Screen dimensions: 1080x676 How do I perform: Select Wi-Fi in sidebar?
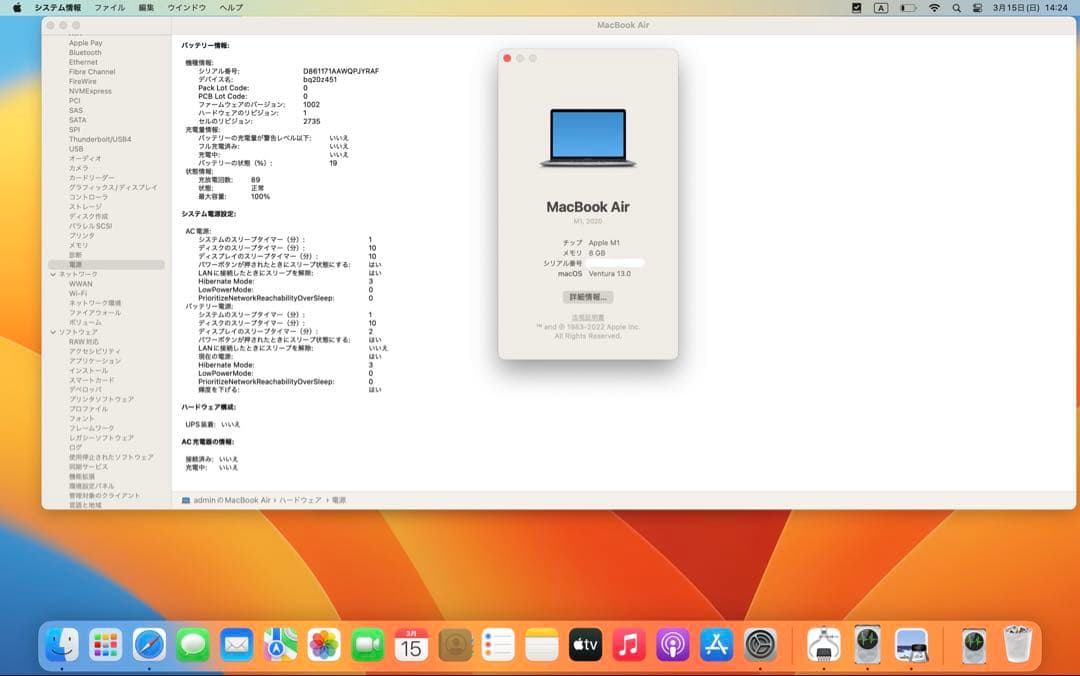pyautogui.click(x=78, y=294)
